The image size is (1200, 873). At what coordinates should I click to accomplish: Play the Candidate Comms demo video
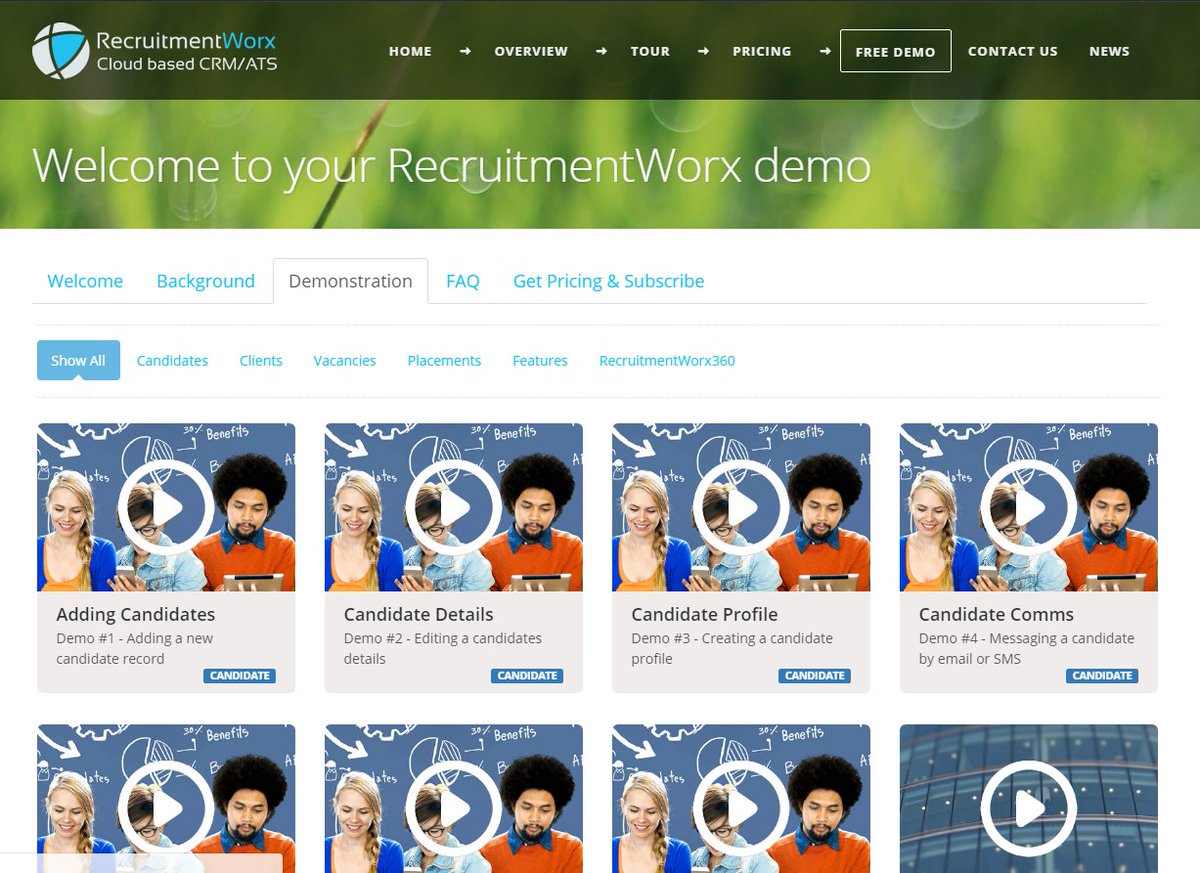1028,507
